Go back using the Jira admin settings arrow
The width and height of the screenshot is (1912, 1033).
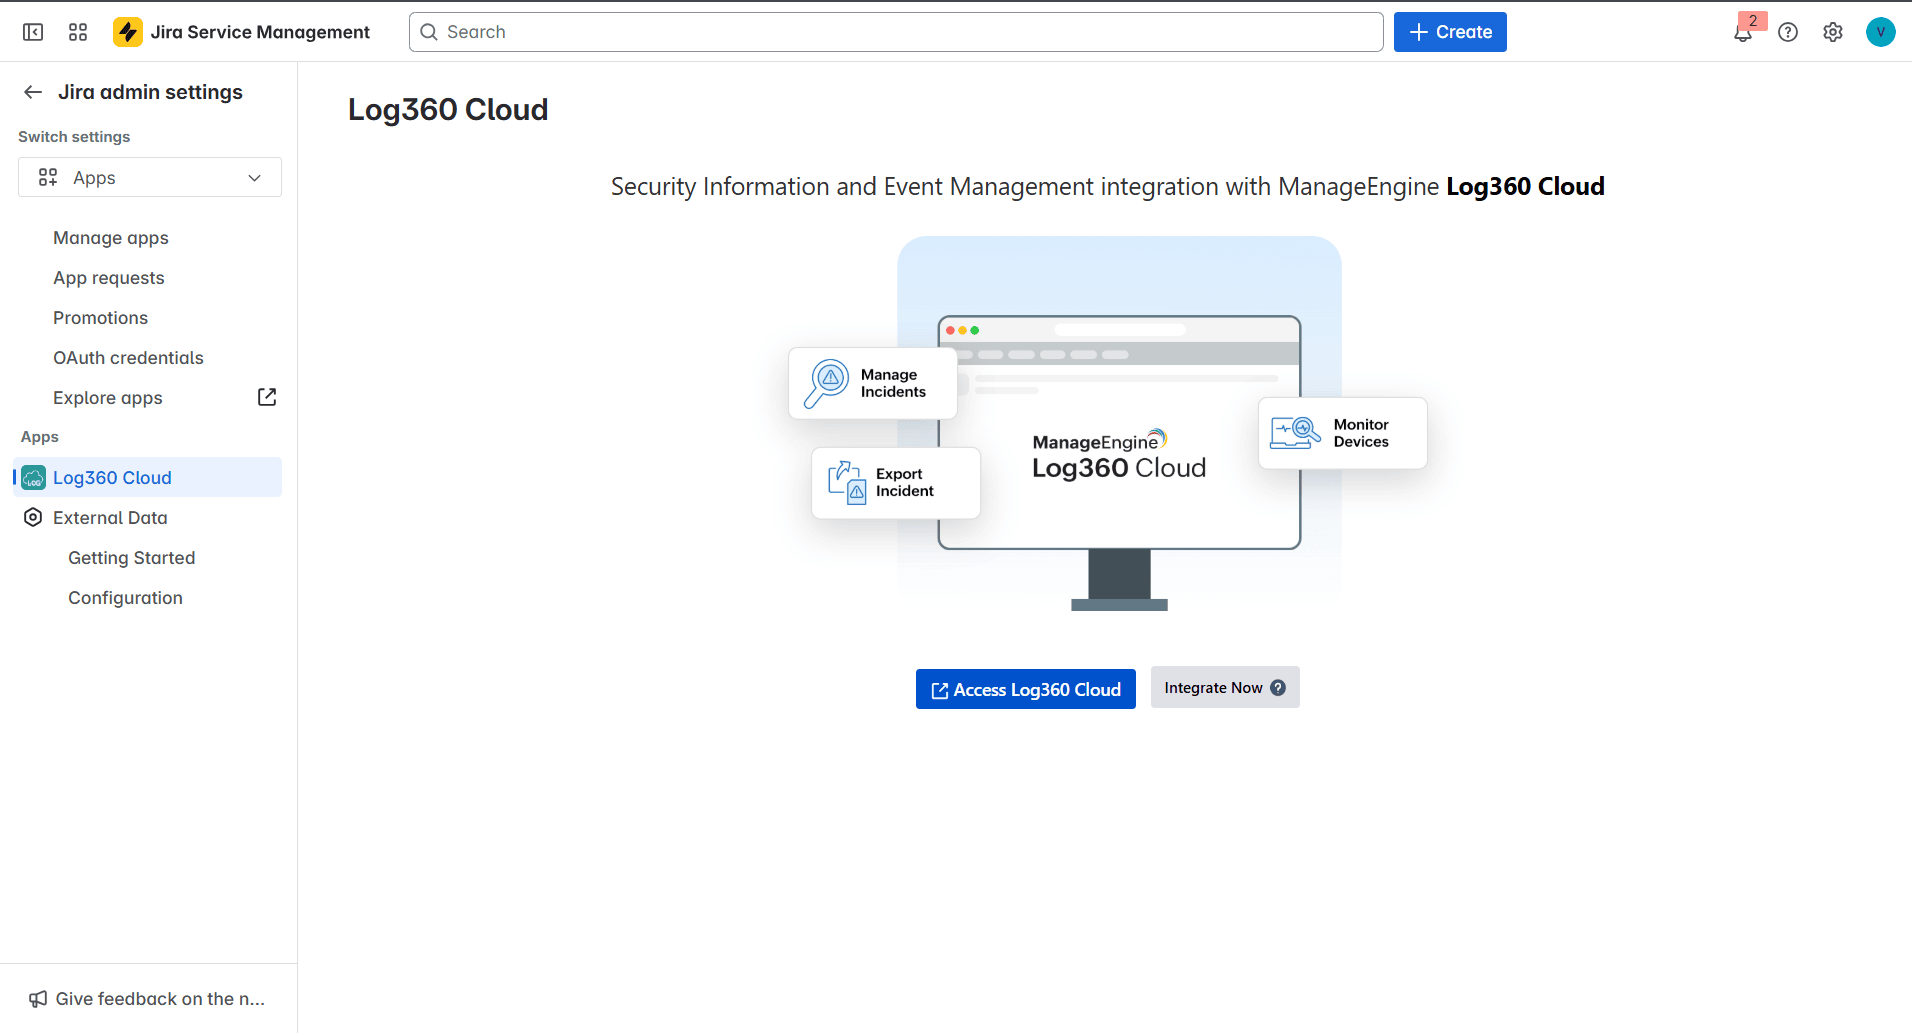(32, 91)
